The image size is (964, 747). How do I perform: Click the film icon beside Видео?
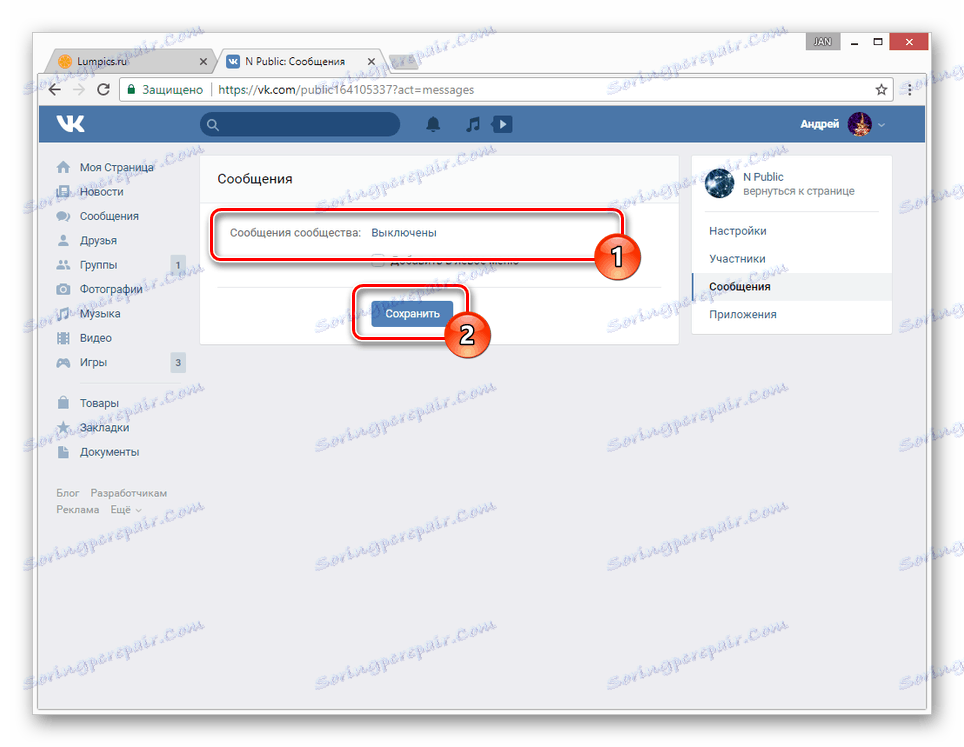click(x=63, y=338)
